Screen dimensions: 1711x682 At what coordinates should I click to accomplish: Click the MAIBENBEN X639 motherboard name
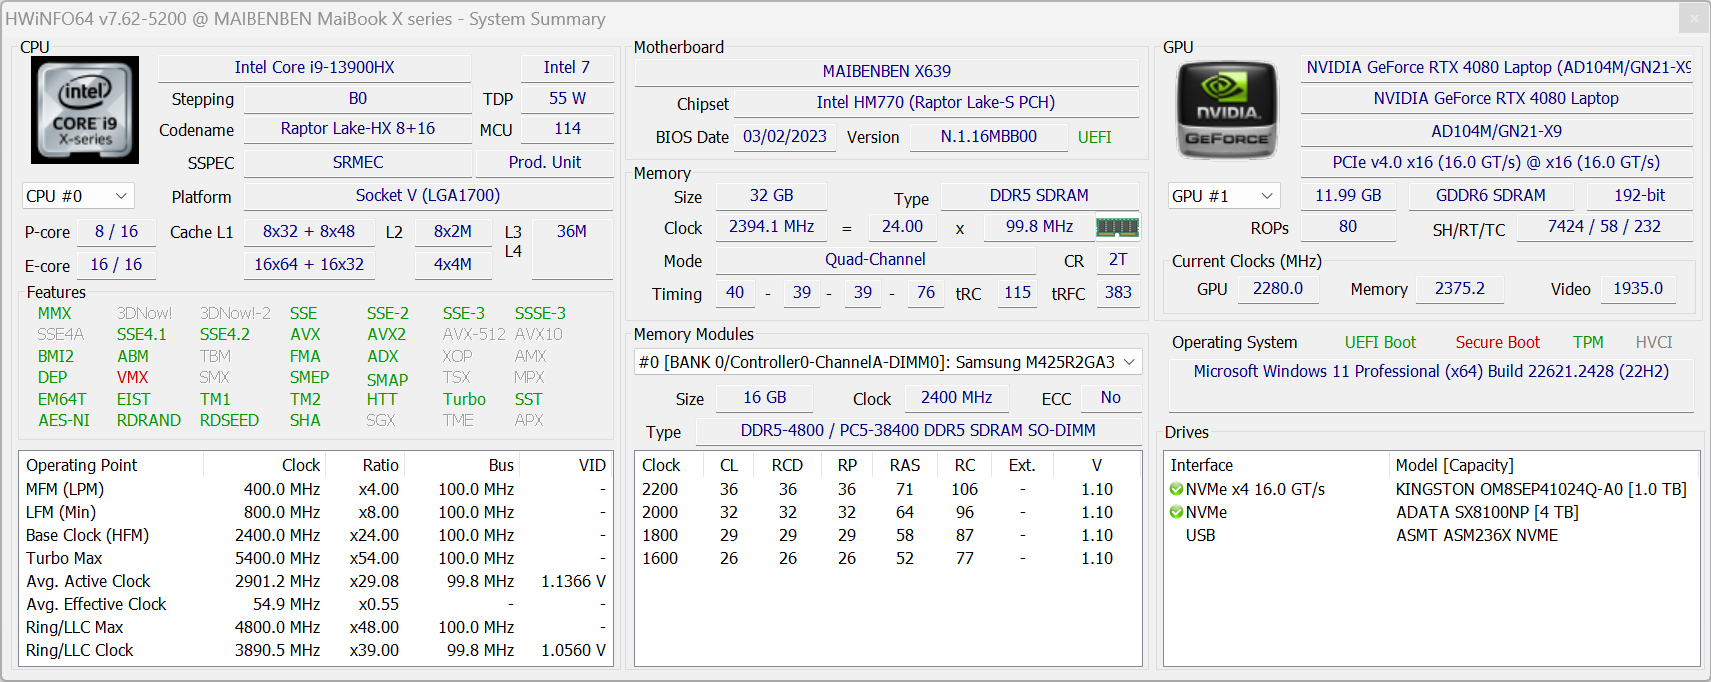coord(886,72)
